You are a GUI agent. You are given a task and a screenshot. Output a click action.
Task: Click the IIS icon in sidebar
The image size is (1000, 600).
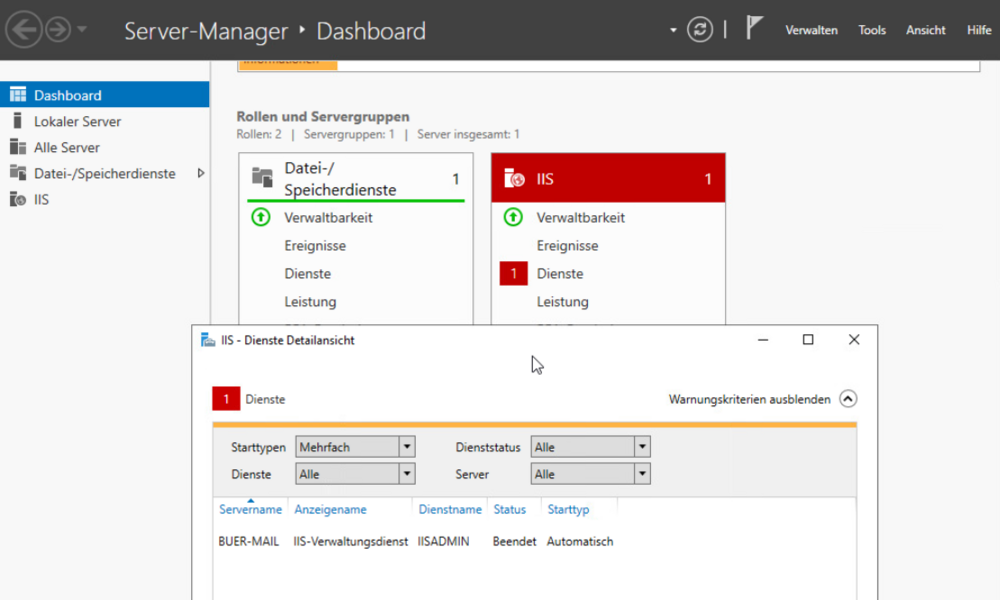pos(17,199)
